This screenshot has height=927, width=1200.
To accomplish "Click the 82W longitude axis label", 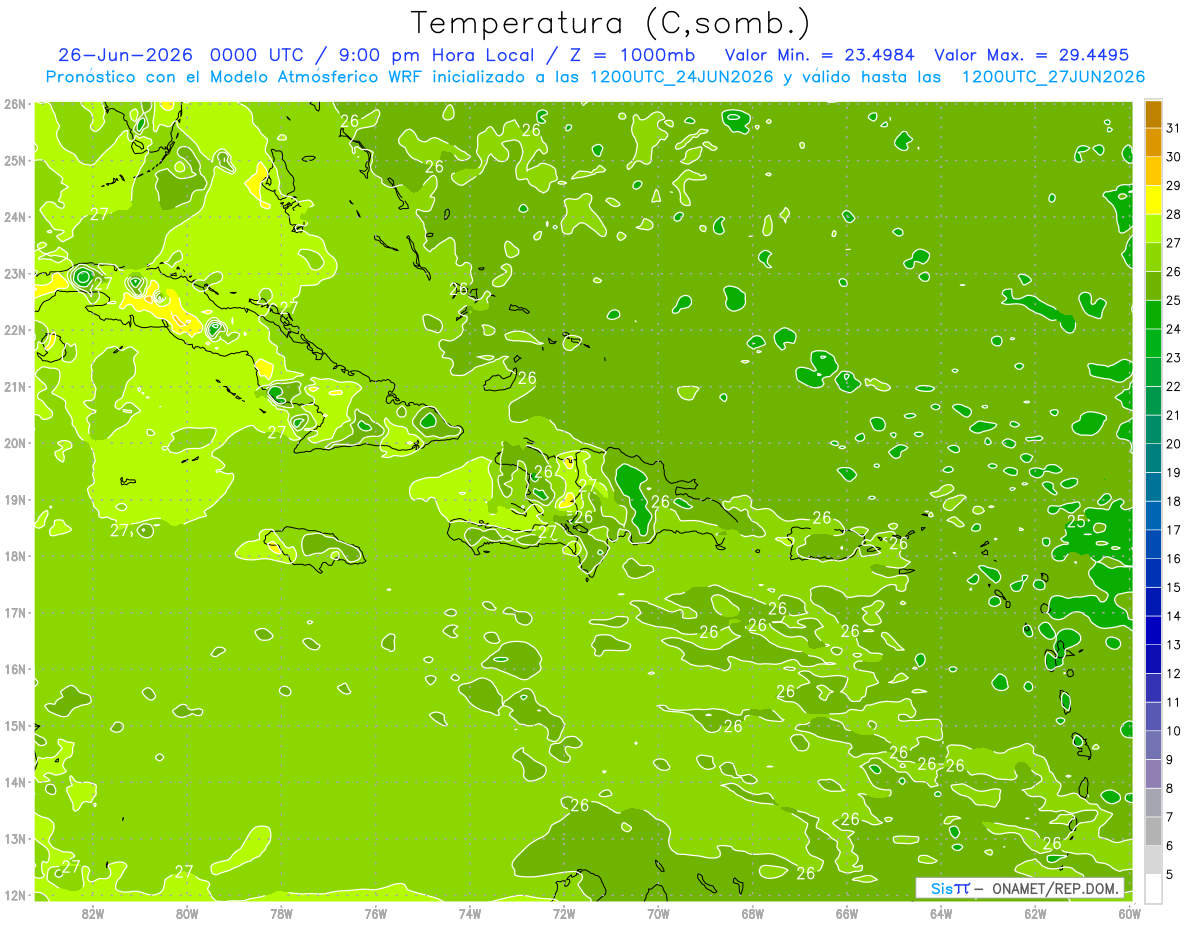I will 93,913.
